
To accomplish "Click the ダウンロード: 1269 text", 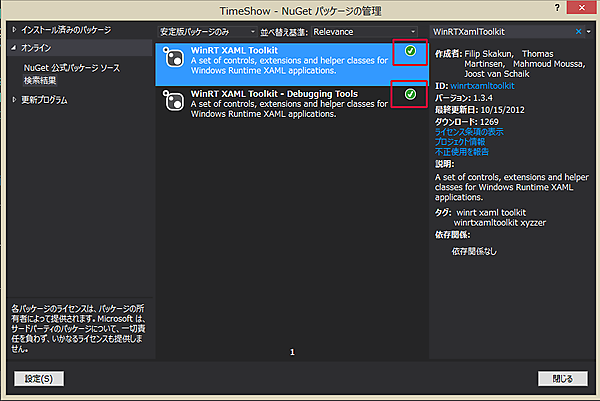I will (x=466, y=122).
